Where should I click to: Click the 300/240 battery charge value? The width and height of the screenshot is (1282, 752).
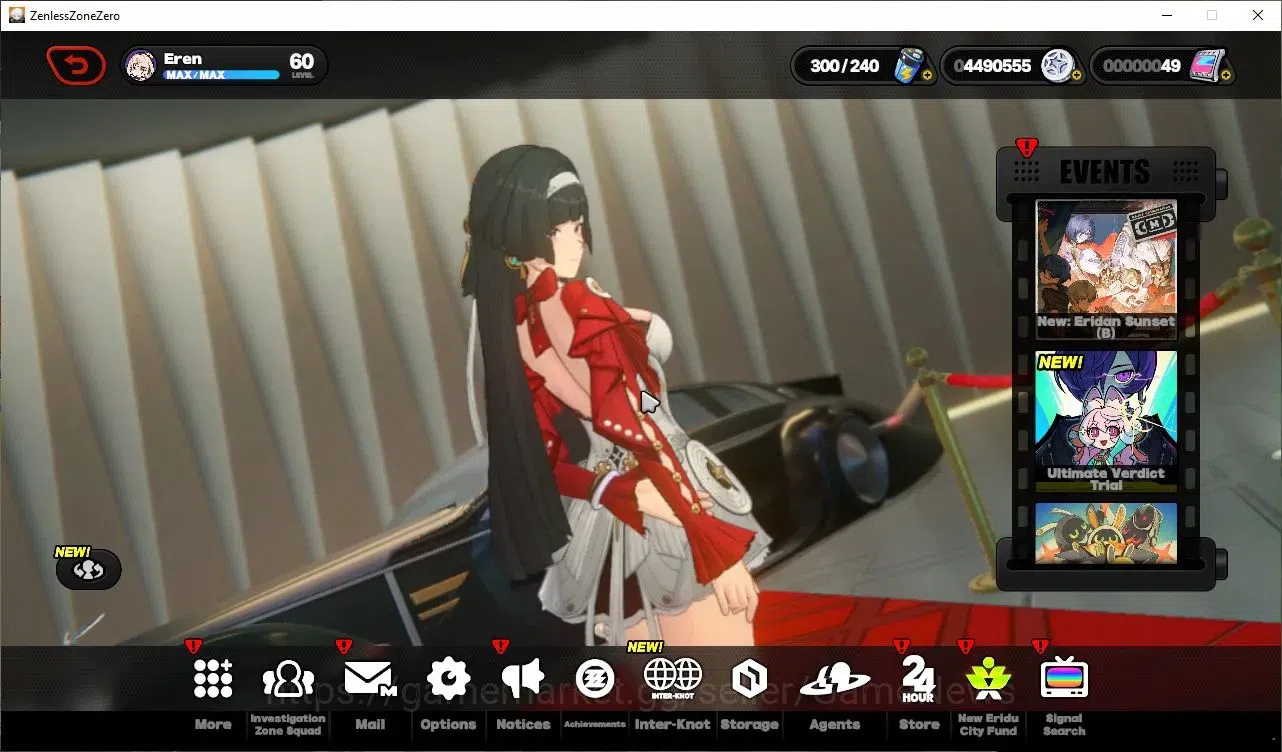coord(845,66)
